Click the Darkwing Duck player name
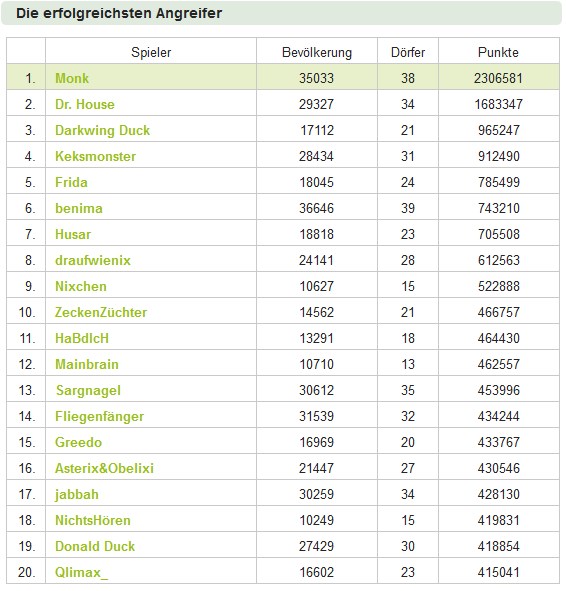 102,130
